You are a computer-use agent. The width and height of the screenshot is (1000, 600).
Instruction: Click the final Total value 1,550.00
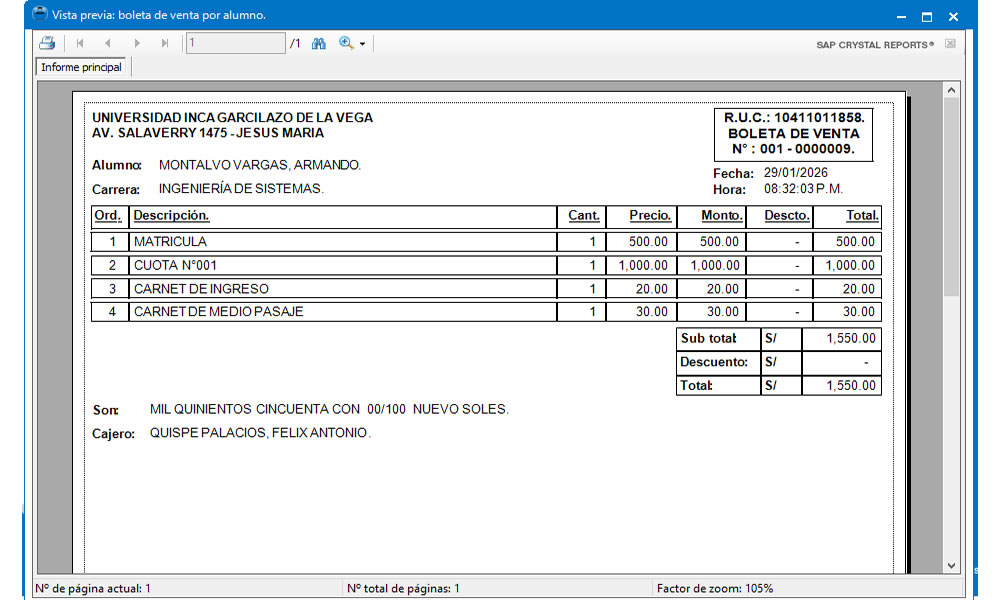(x=851, y=386)
